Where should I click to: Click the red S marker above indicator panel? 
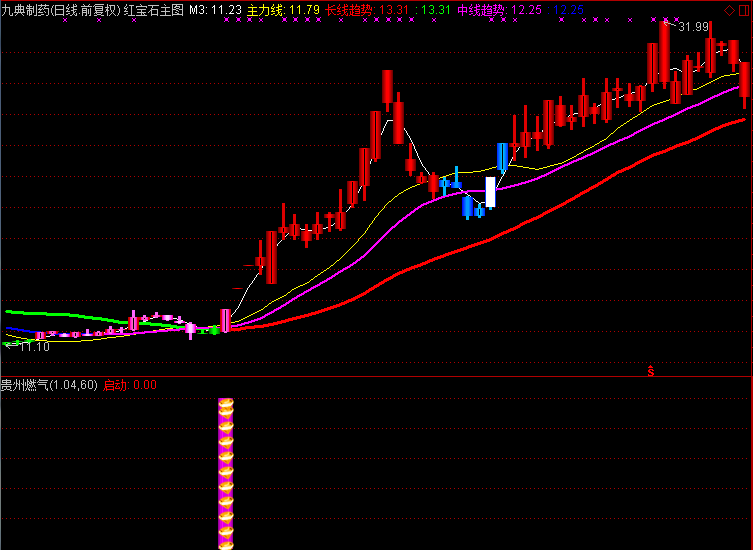(651, 371)
